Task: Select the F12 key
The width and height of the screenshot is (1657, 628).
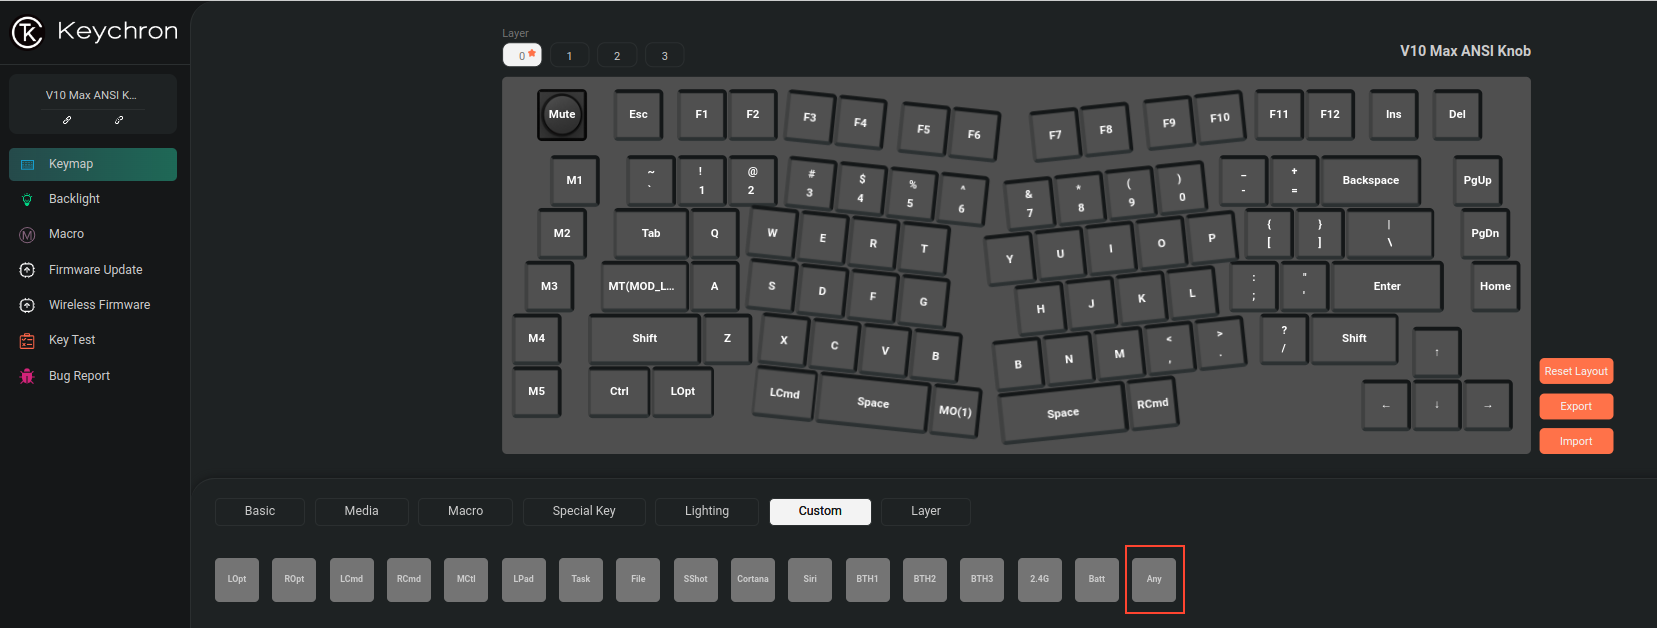Action: (x=1330, y=114)
